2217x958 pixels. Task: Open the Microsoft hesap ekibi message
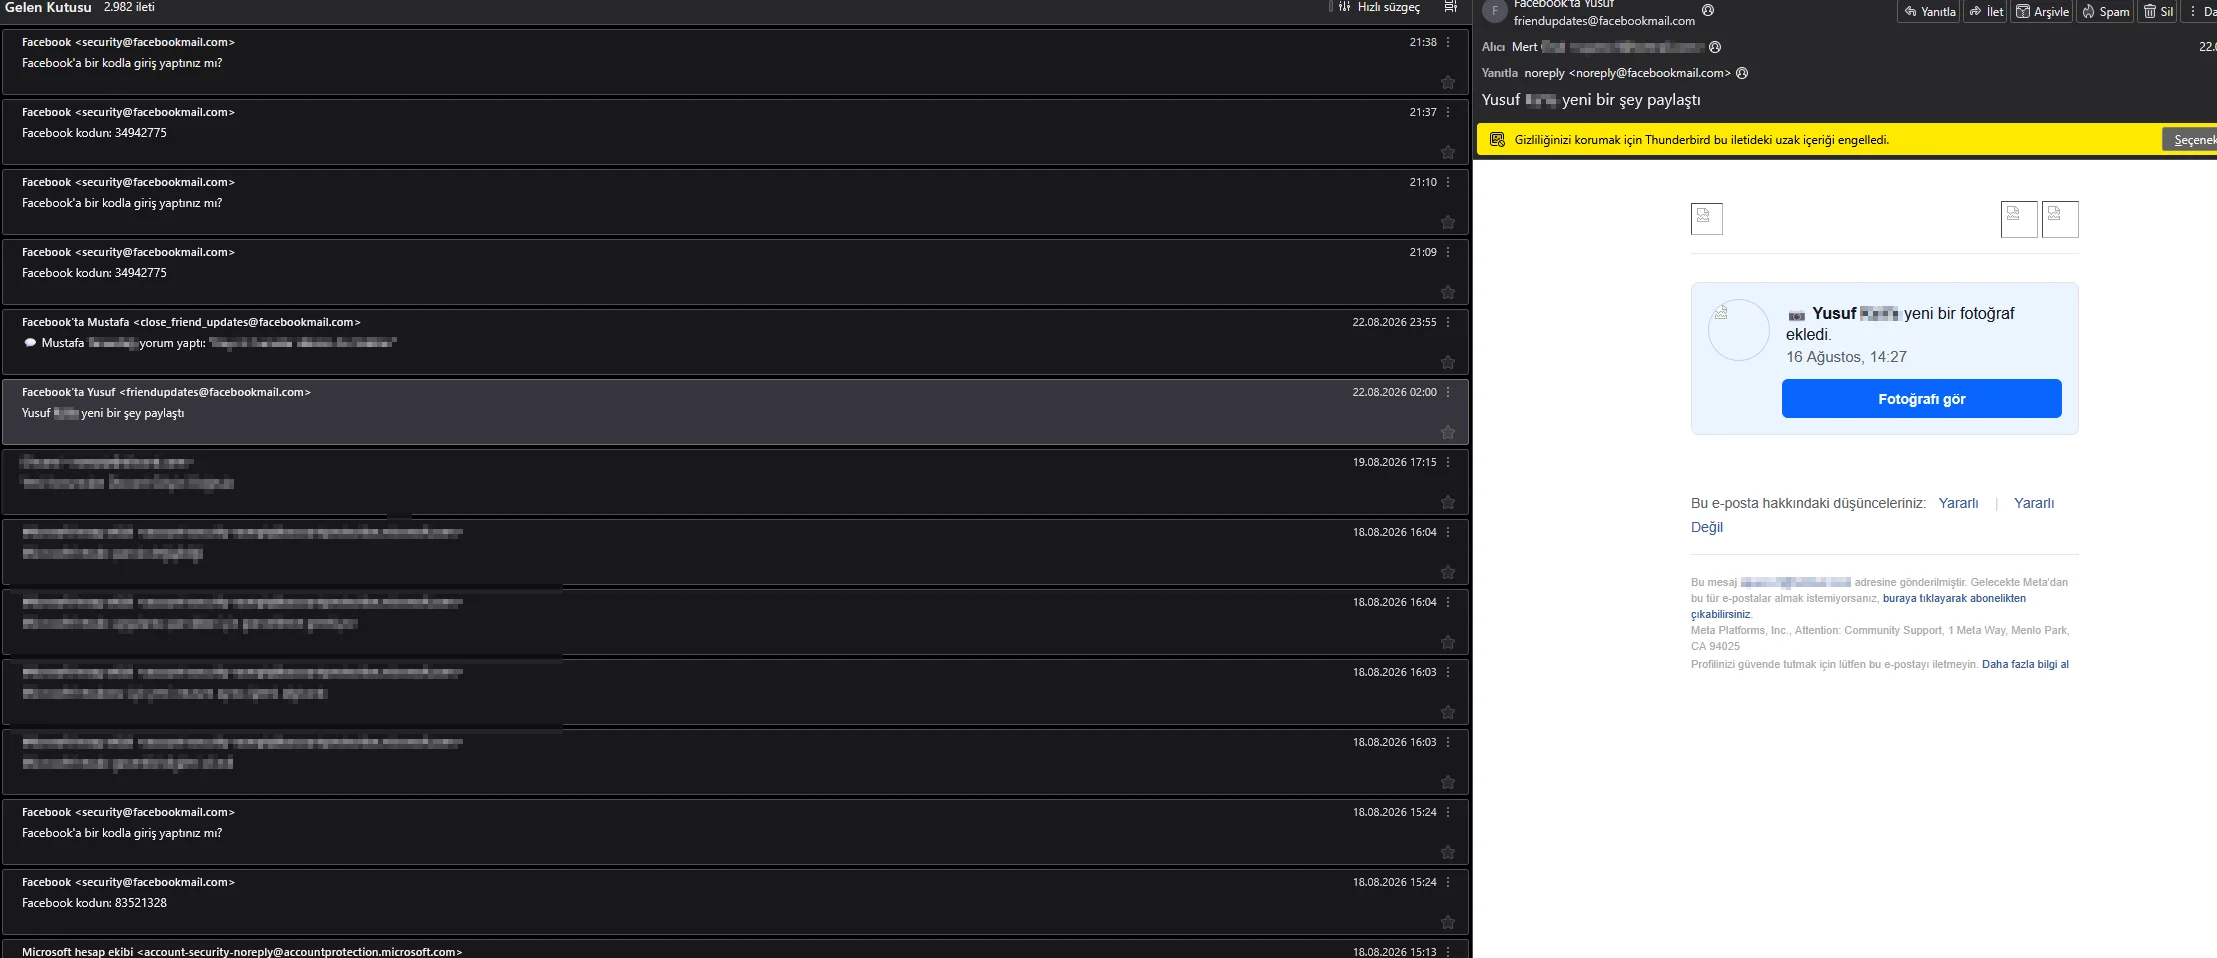click(735, 949)
